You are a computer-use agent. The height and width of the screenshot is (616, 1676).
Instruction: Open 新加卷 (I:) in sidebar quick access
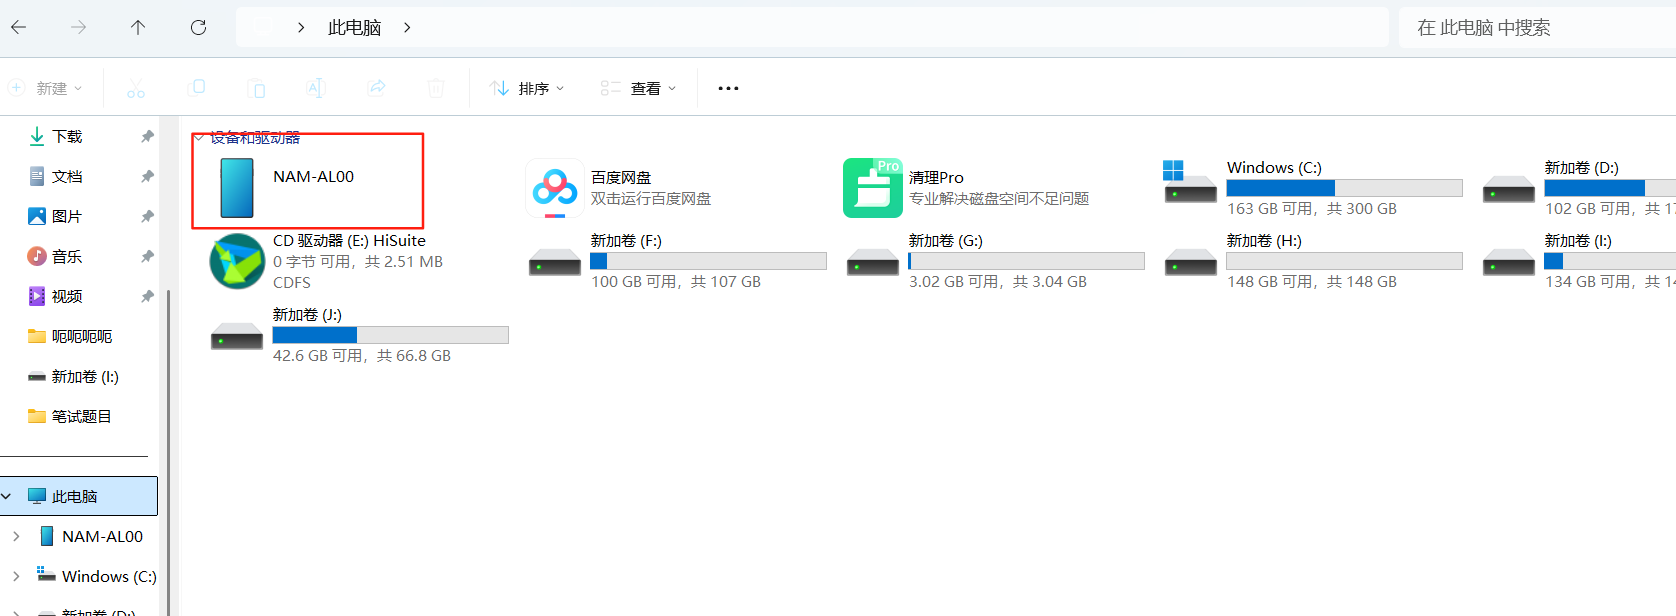coord(73,376)
